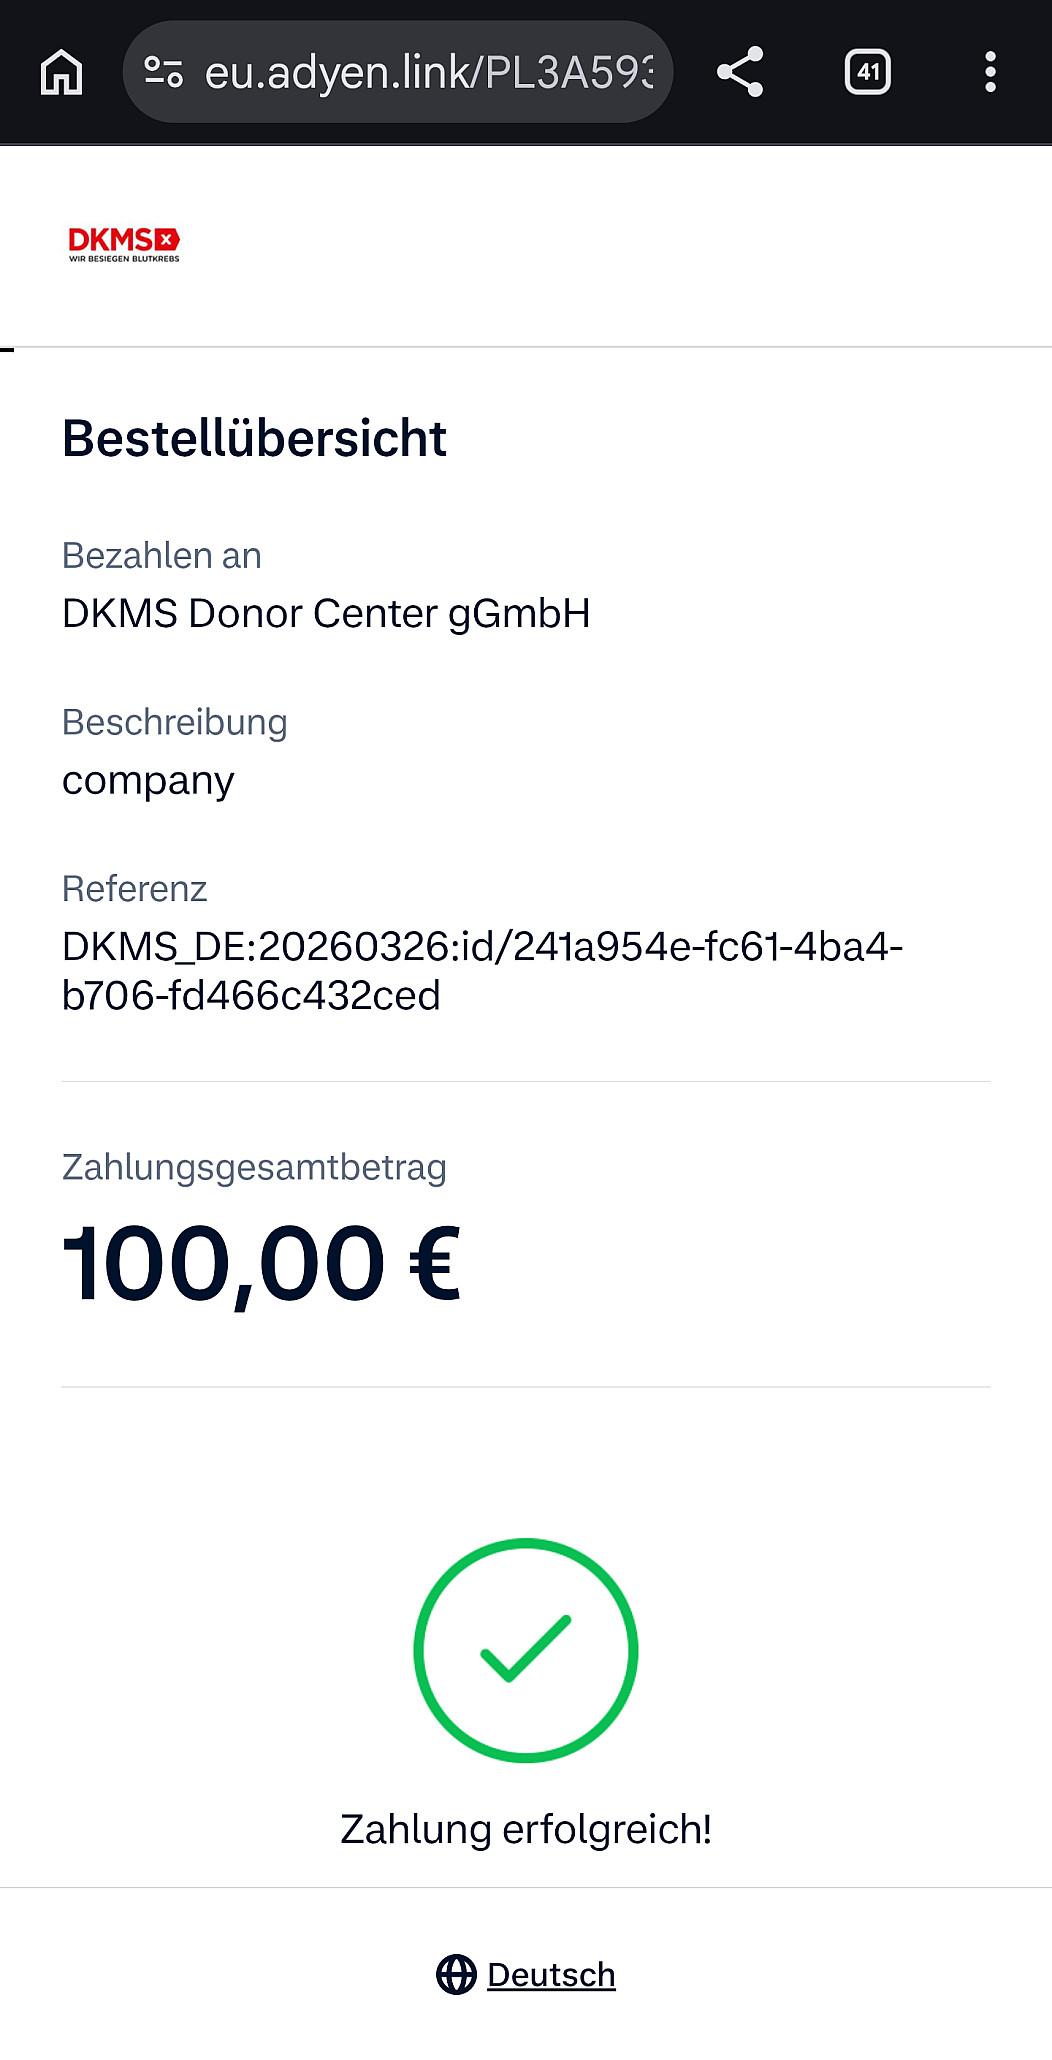Click the green success checkmark

coord(526,1650)
